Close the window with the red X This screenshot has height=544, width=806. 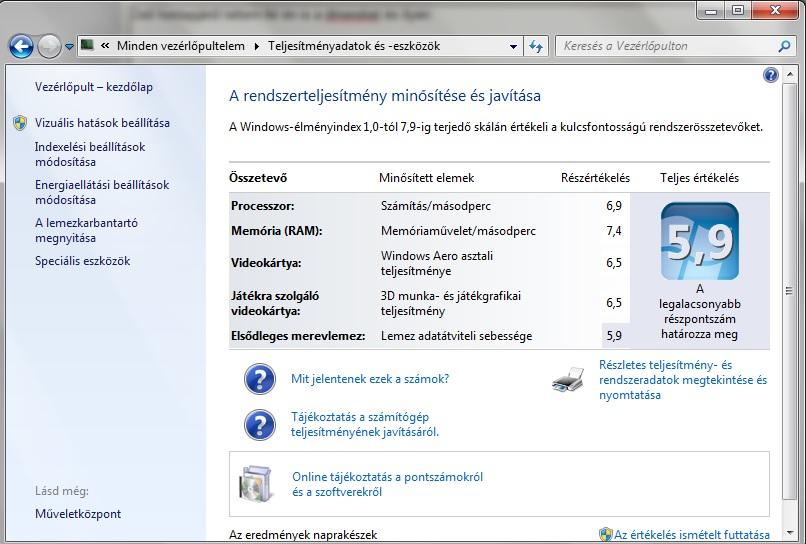pos(776,10)
